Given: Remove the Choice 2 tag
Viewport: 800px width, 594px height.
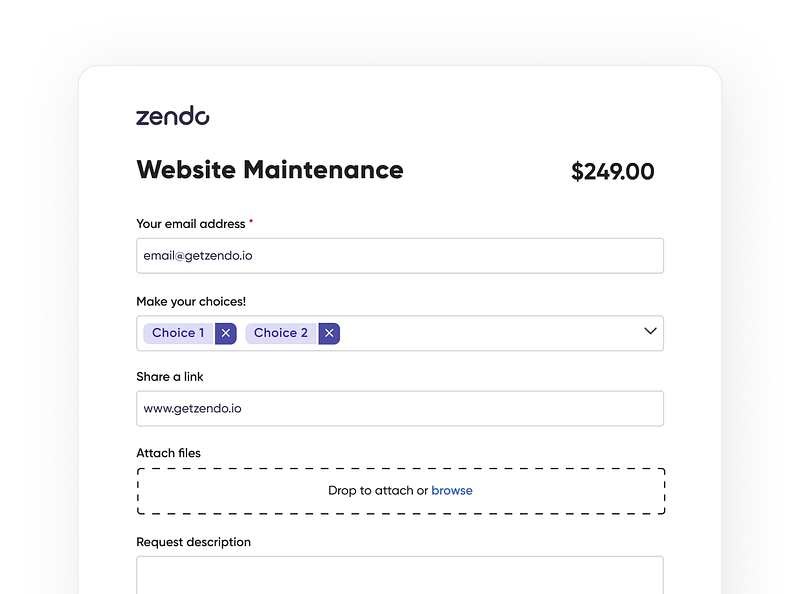Looking at the screenshot, I should [329, 333].
